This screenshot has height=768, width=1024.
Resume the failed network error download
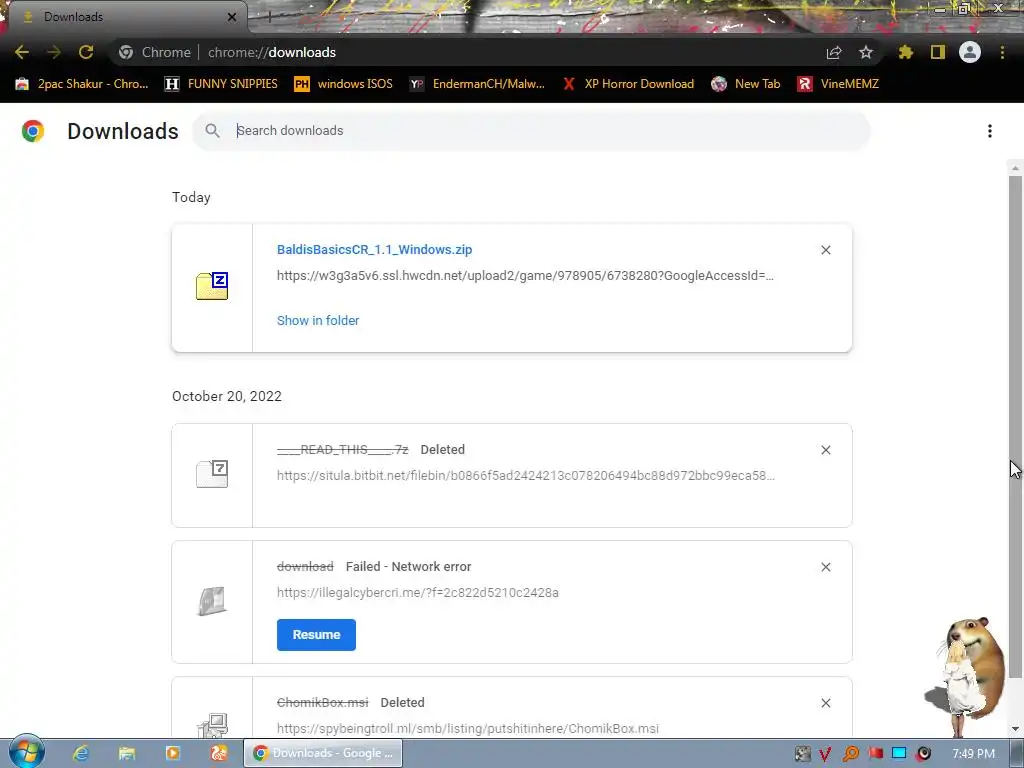(316, 635)
